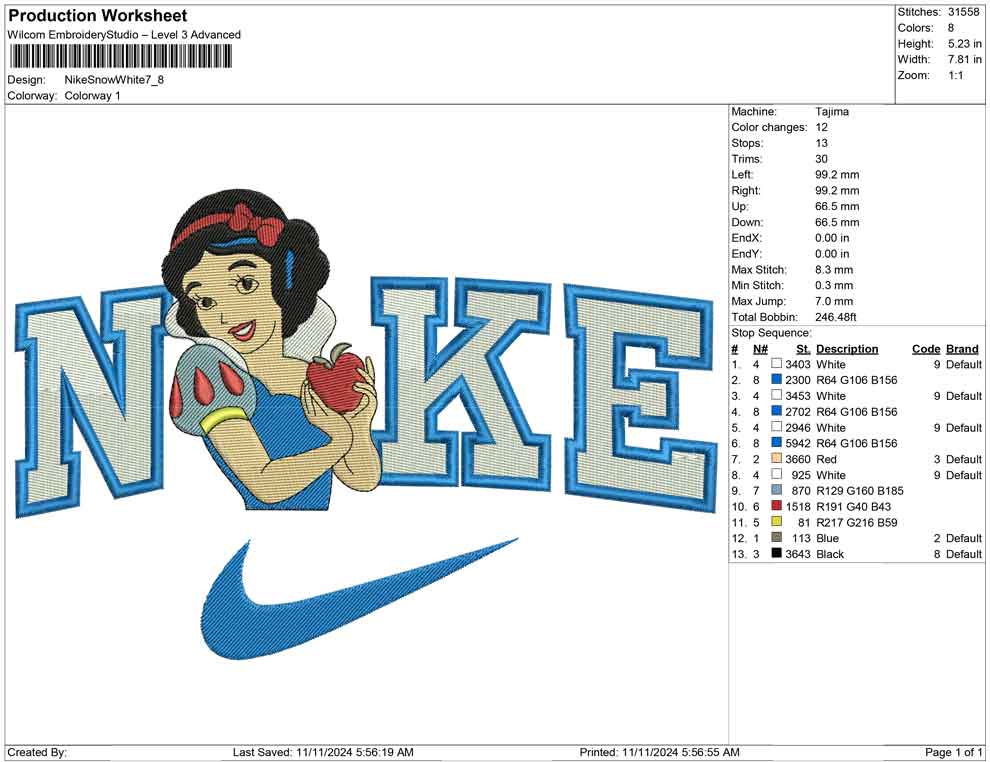Click the 'Page 1 of 1' footer text
This screenshot has width=990, height=762.
coord(953,752)
